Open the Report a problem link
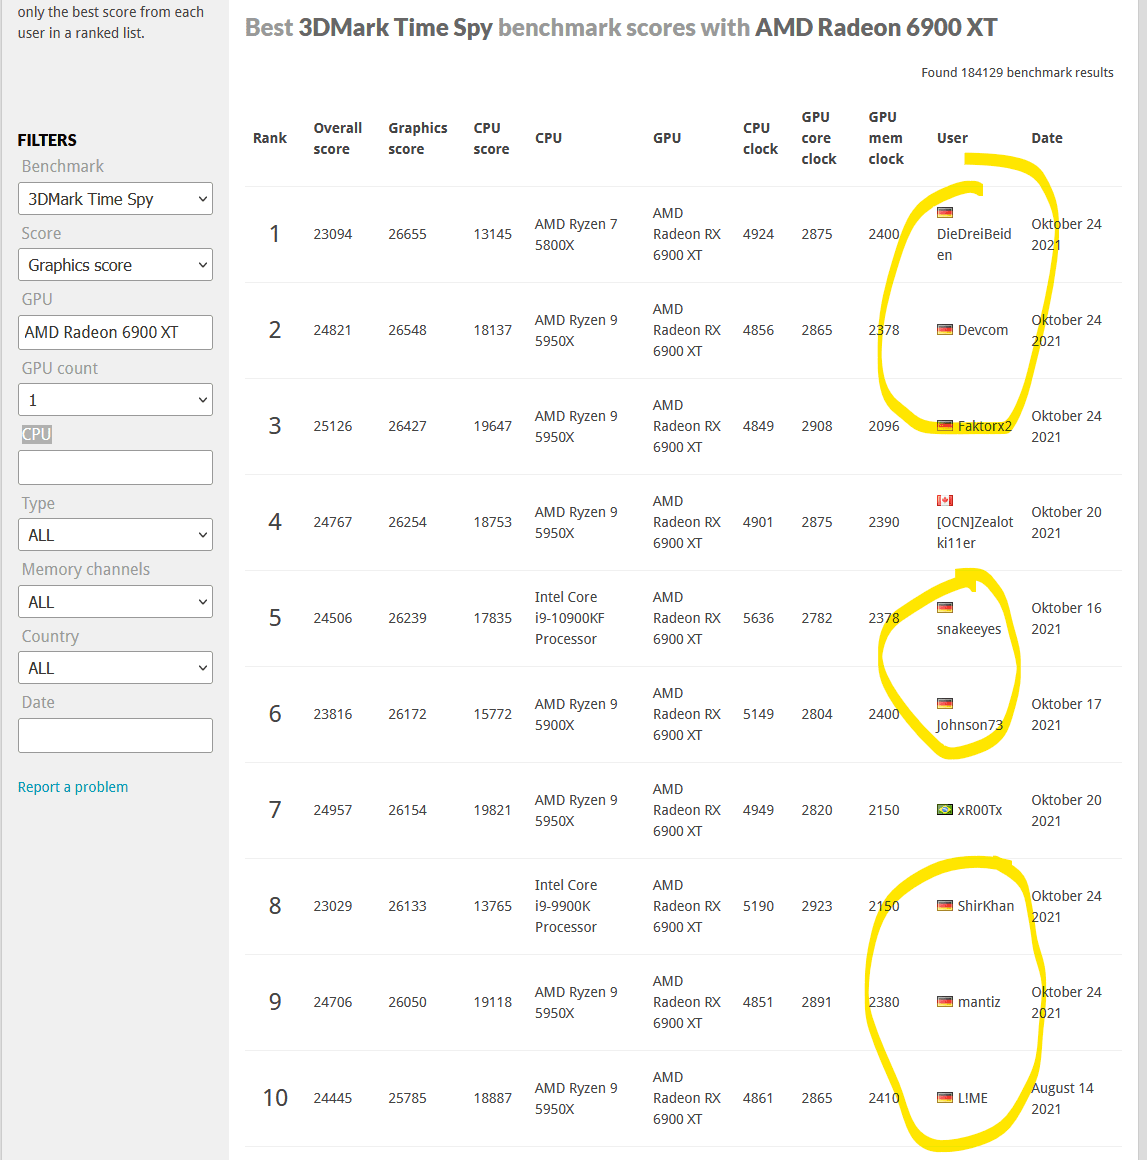1147x1160 pixels. point(73,787)
